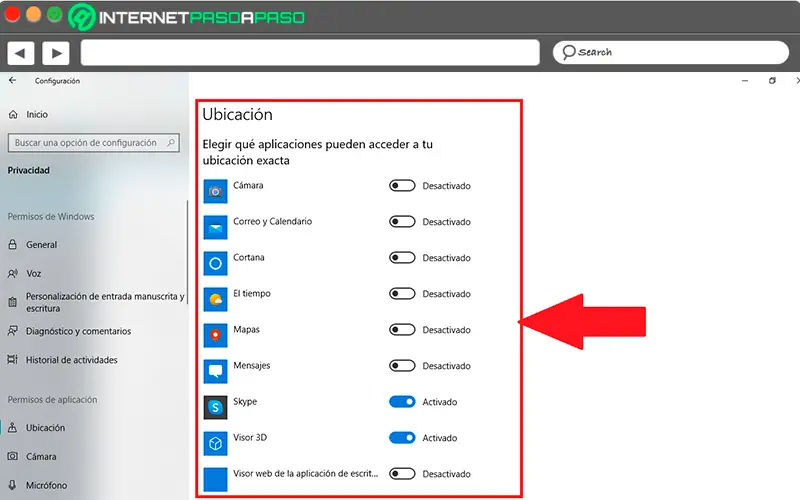Click the El tiempo weather icon
Viewport: 800px width, 500px height.
pos(215,299)
